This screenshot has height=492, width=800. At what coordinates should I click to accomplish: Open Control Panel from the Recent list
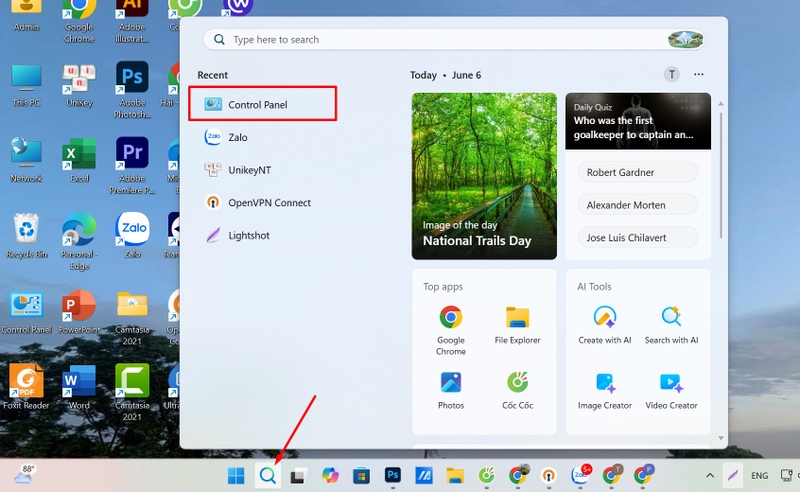[262, 104]
